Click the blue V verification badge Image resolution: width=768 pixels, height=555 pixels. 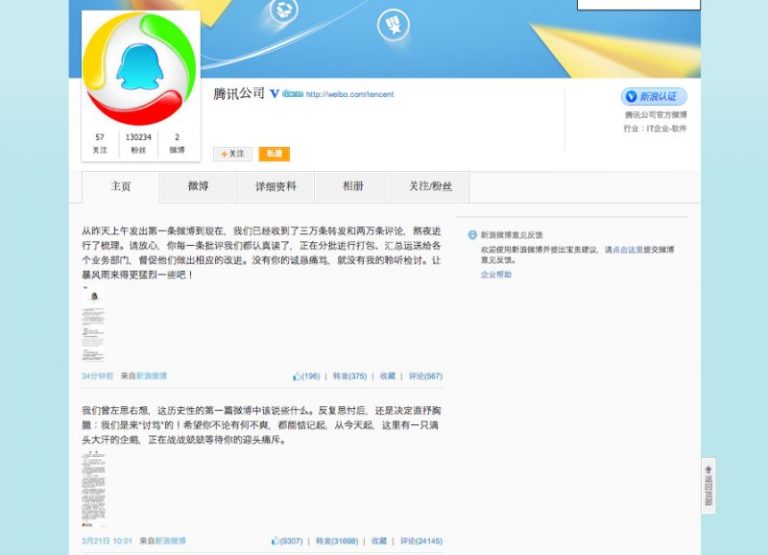(x=275, y=94)
